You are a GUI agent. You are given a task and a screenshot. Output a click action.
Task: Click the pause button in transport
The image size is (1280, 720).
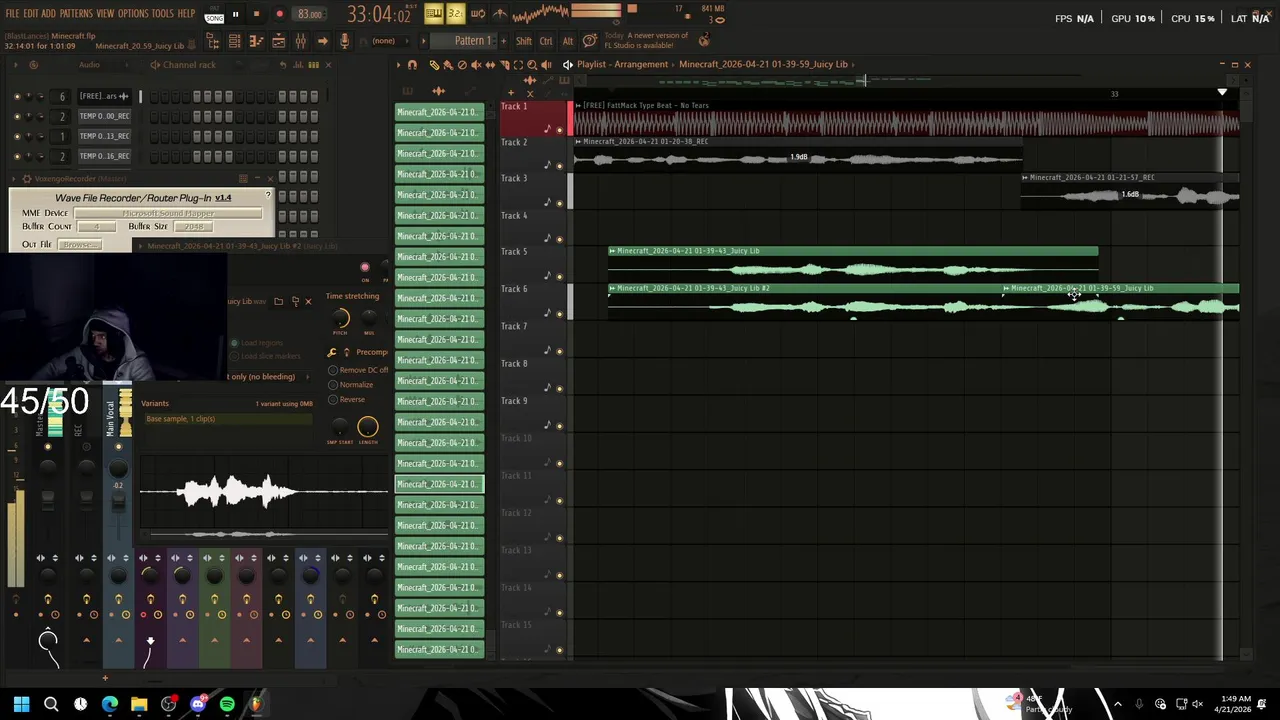coord(235,14)
